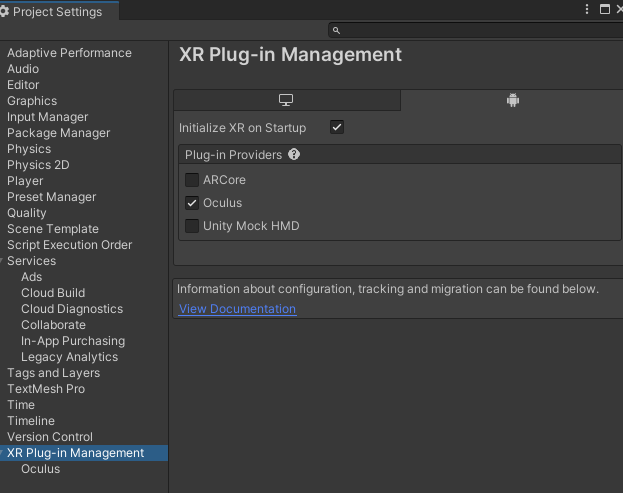The width and height of the screenshot is (623, 493).
Task: Open Script Execution Order settings
Action: 70,245
